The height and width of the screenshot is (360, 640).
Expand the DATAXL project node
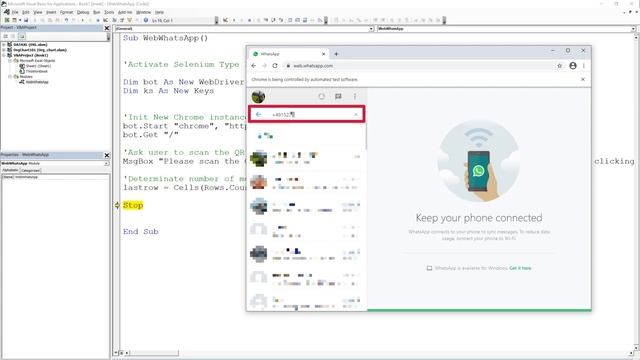[4, 44]
